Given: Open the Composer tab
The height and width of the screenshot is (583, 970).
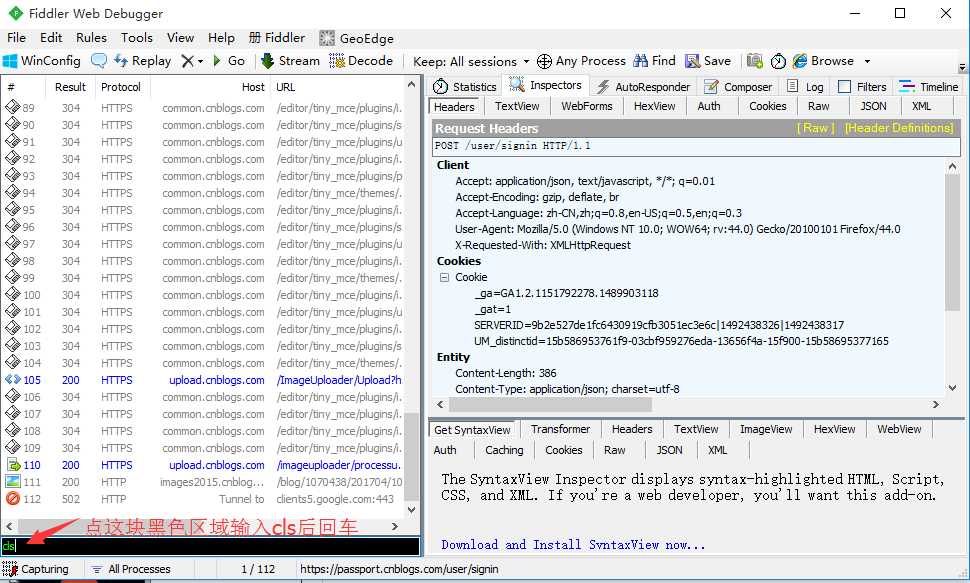Looking at the screenshot, I should (x=738, y=87).
